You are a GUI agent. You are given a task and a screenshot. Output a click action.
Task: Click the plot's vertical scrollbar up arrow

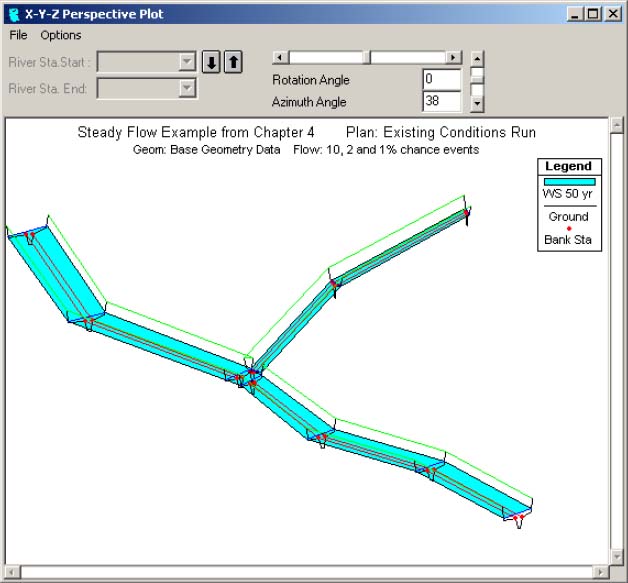tap(617, 124)
